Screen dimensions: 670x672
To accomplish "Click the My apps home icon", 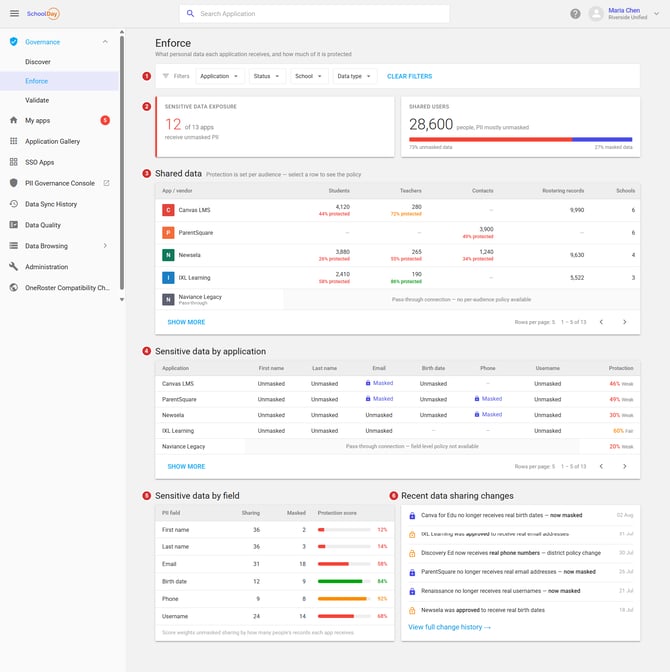I will 14,120.
